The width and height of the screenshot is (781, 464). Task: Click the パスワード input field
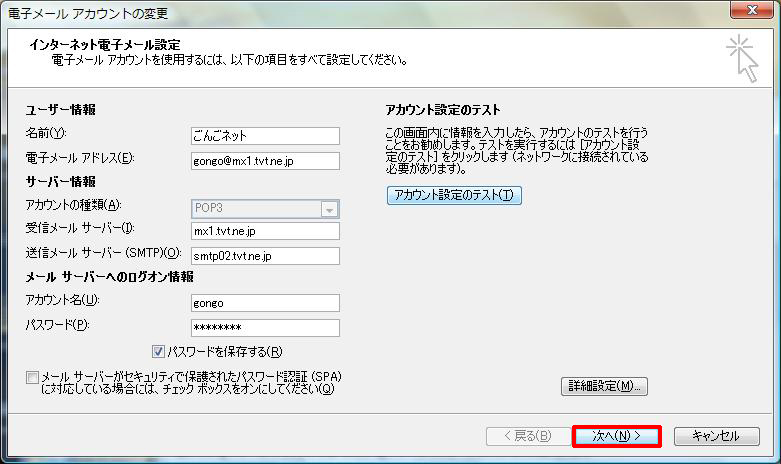[265, 328]
